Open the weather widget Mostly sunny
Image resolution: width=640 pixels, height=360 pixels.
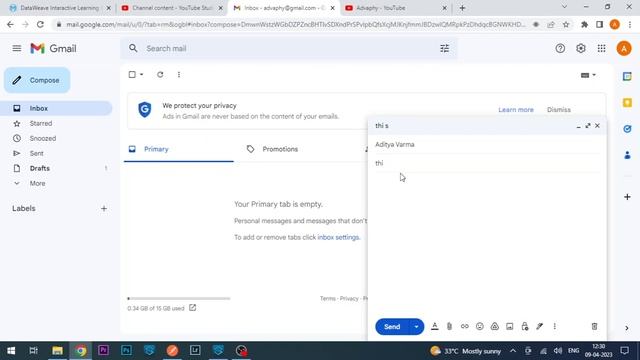point(465,351)
